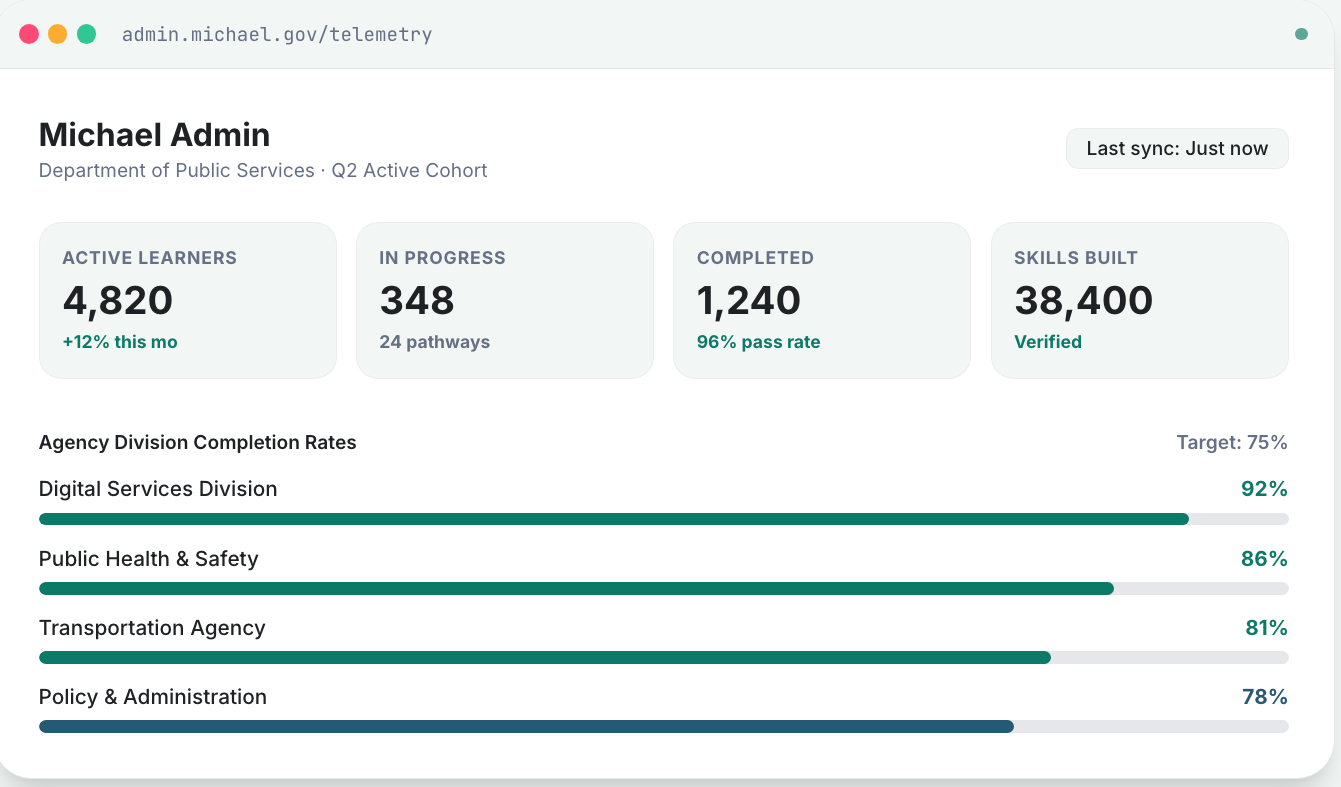Open the Active Learners card
The height and width of the screenshot is (787, 1341).
point(188,300)
